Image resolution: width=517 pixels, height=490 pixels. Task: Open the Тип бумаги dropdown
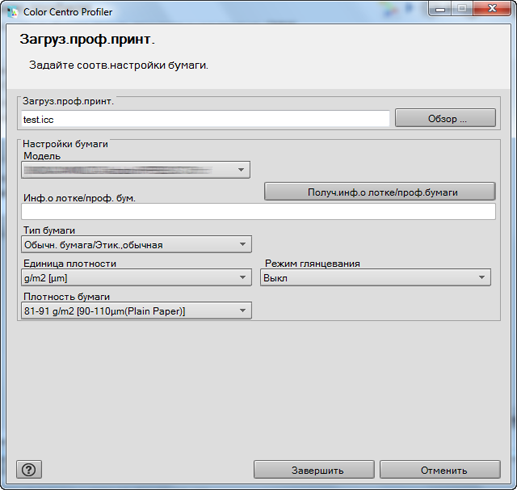[136, 245]
